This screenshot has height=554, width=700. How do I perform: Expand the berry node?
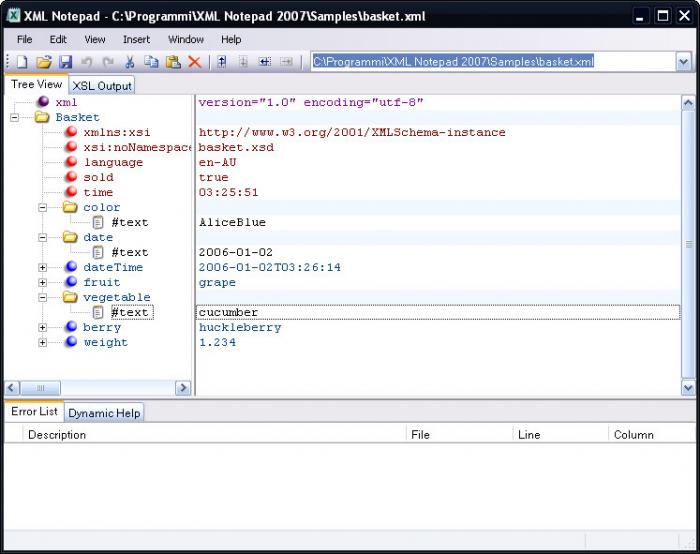(42, 327)
